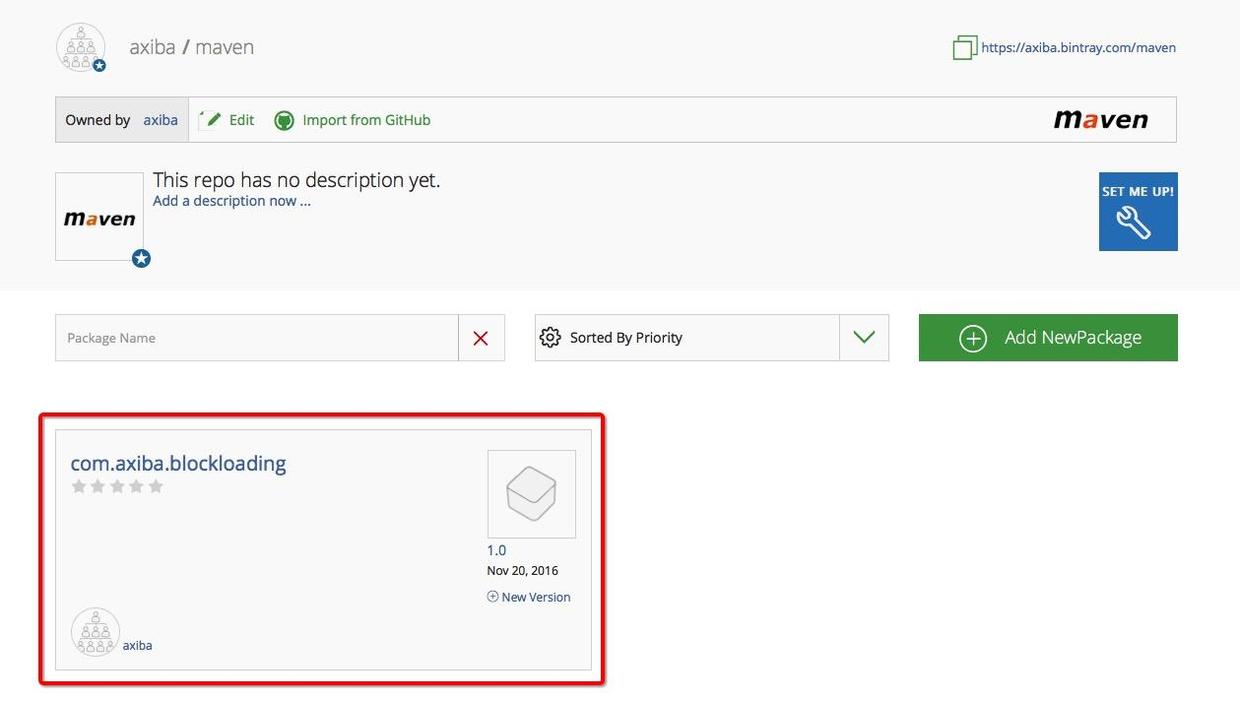
Task: Open the com.axiba.blockloading package
Action: 178,463
